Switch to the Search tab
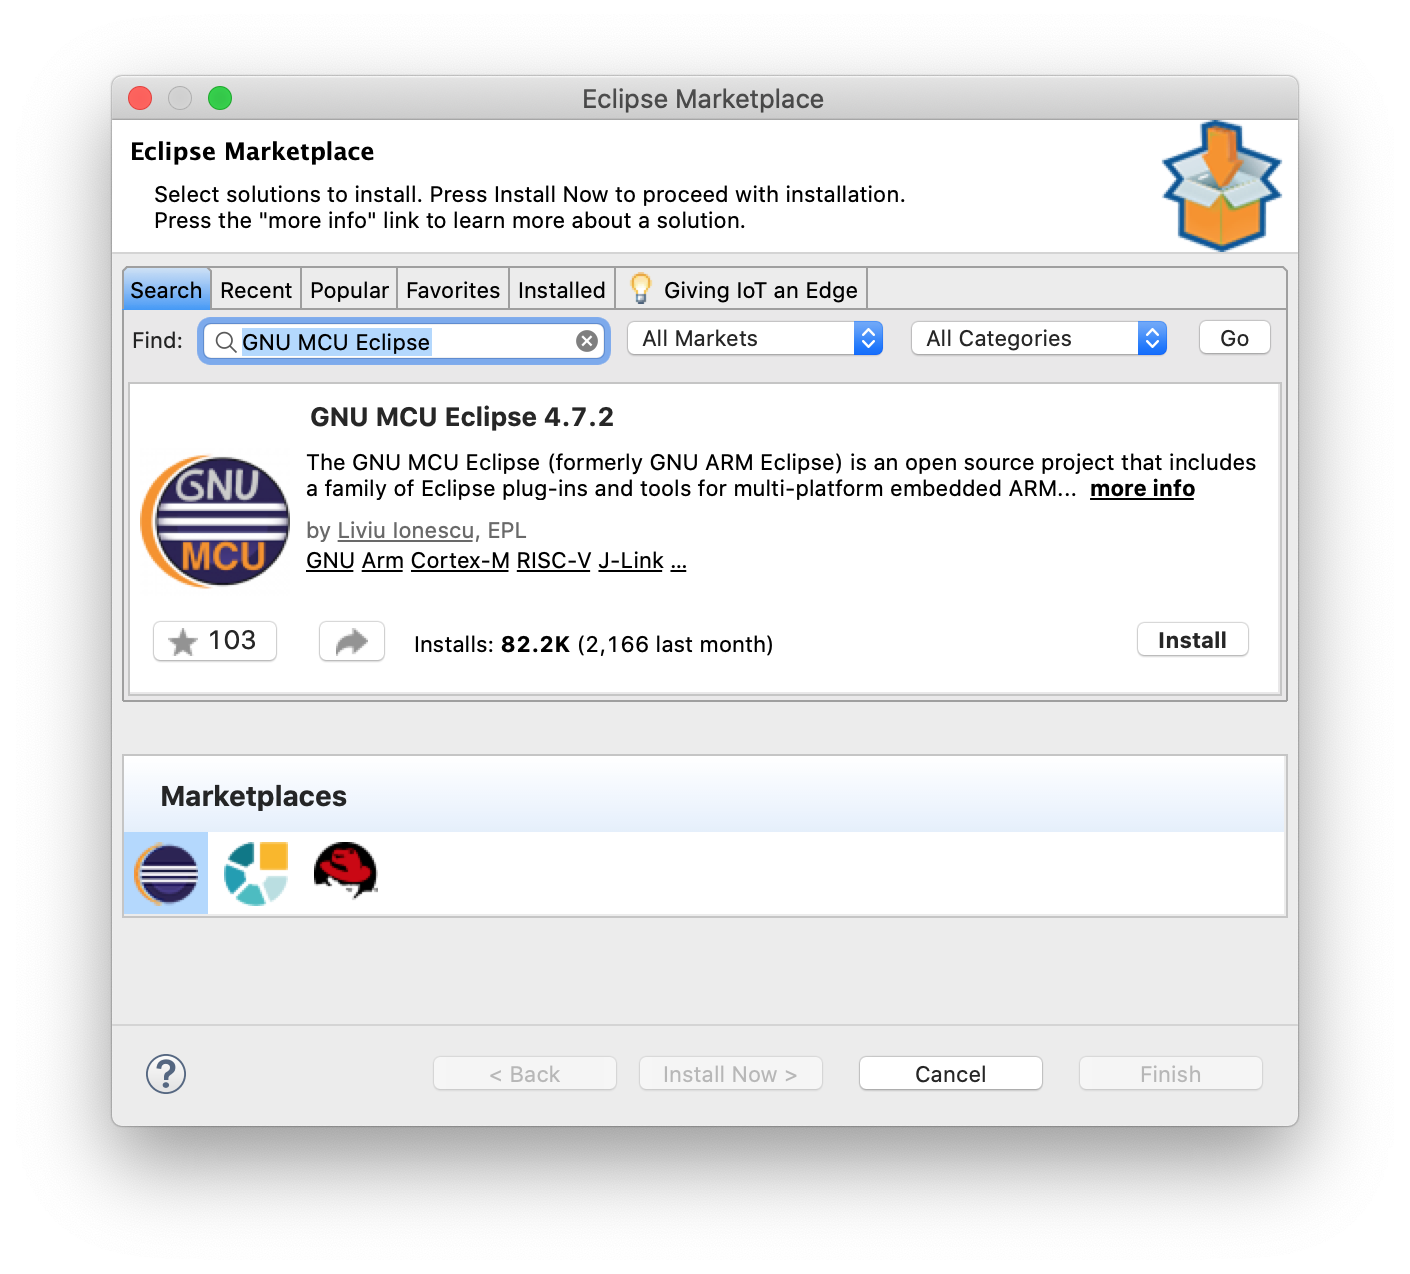 166,290
